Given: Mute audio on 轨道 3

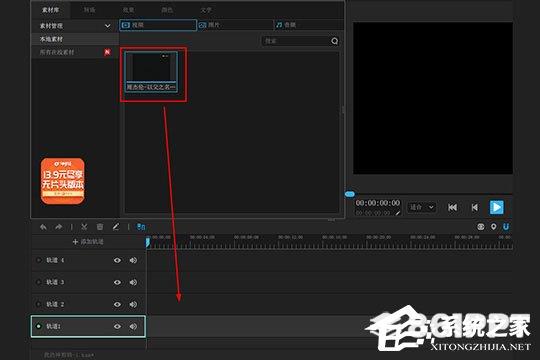Looking at the screenshot, I should pyautogui.click(x=133, y=282).
